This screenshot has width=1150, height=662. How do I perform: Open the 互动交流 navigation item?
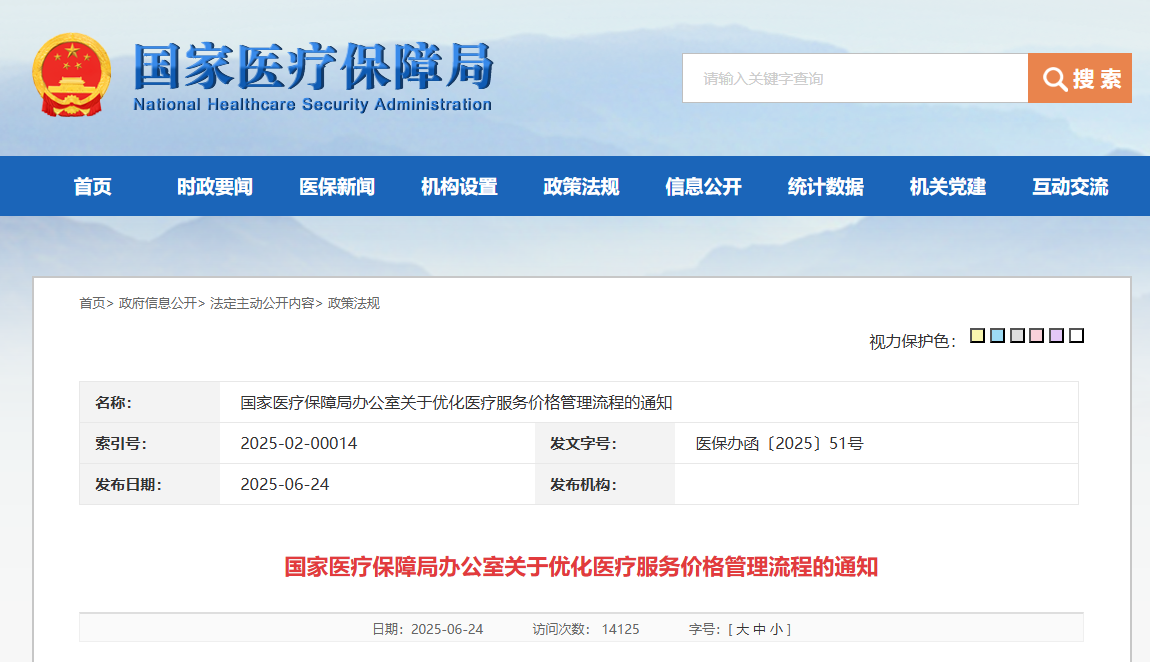click(1070, 187)
